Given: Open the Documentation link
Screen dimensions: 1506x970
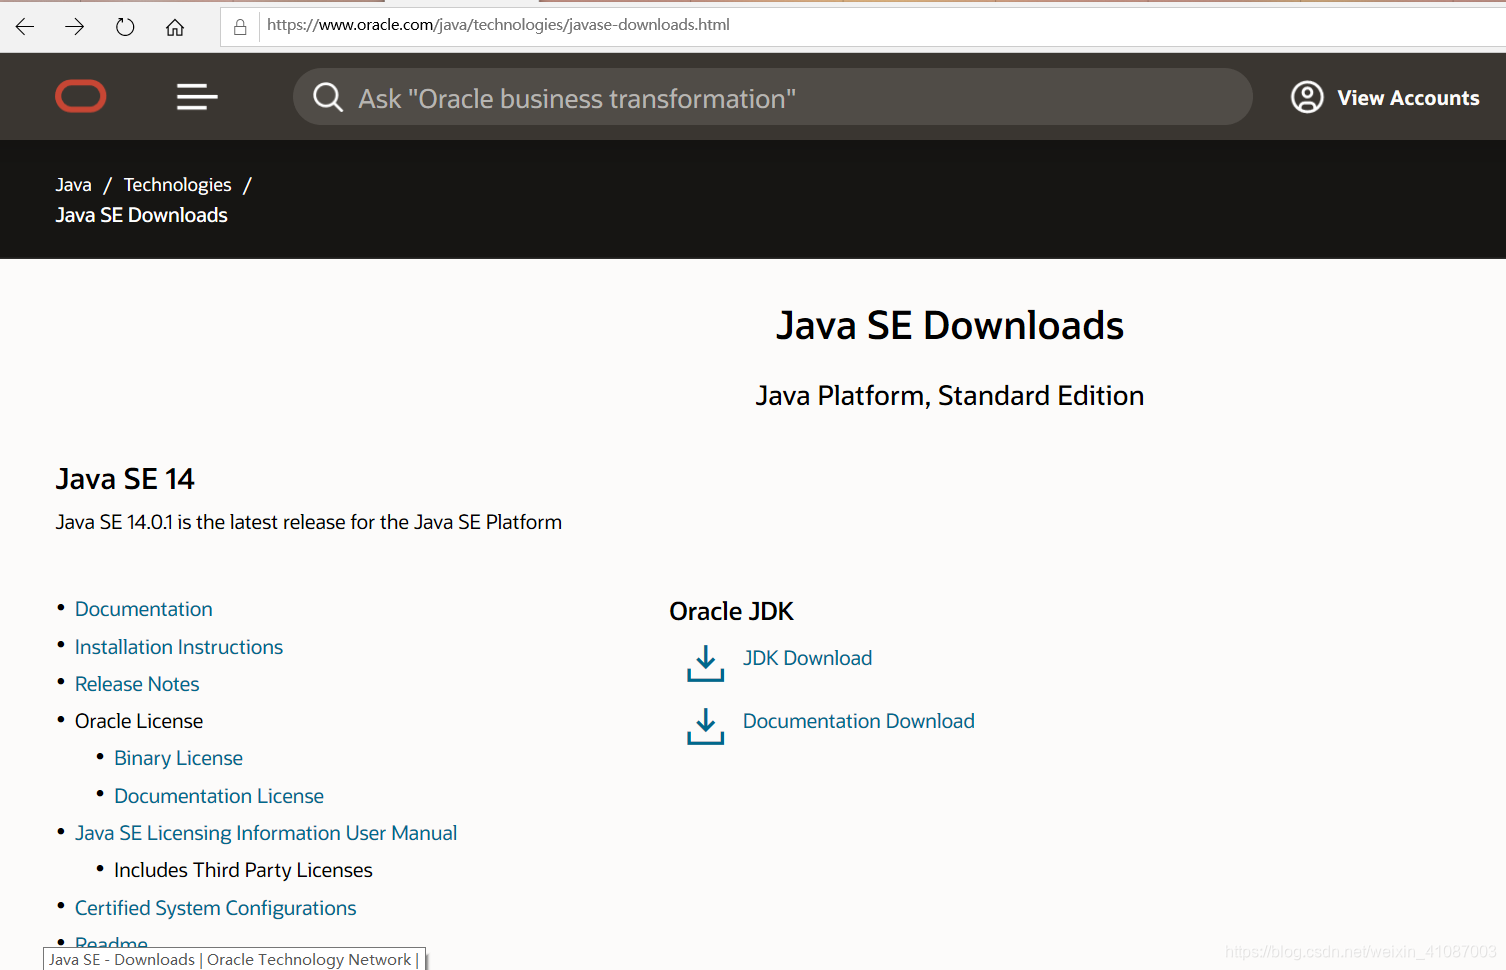Looking at the screenshot, I should pyautogui.click(x=144, y=609).
